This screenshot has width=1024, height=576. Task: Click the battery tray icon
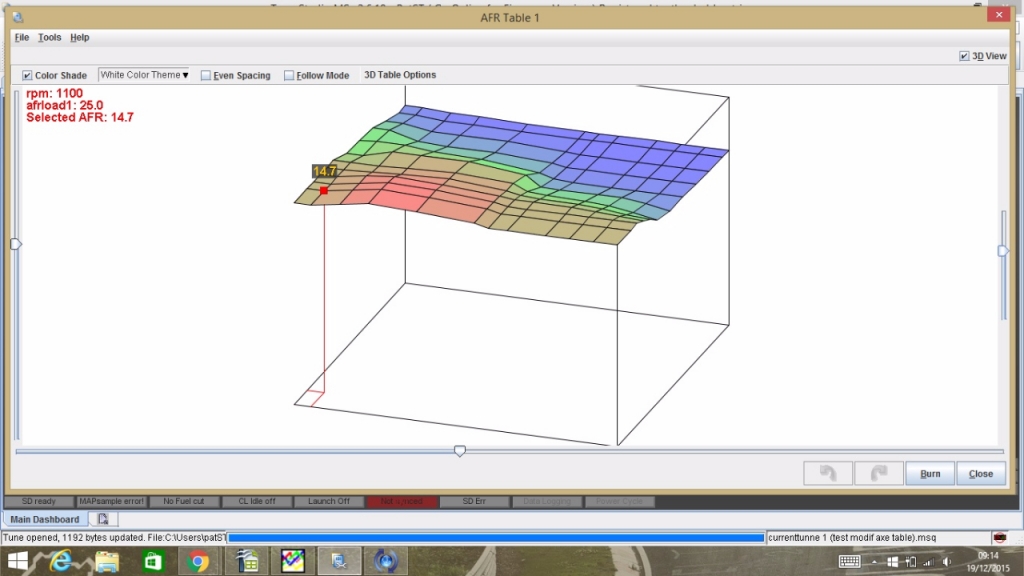[x=911, y=562]
